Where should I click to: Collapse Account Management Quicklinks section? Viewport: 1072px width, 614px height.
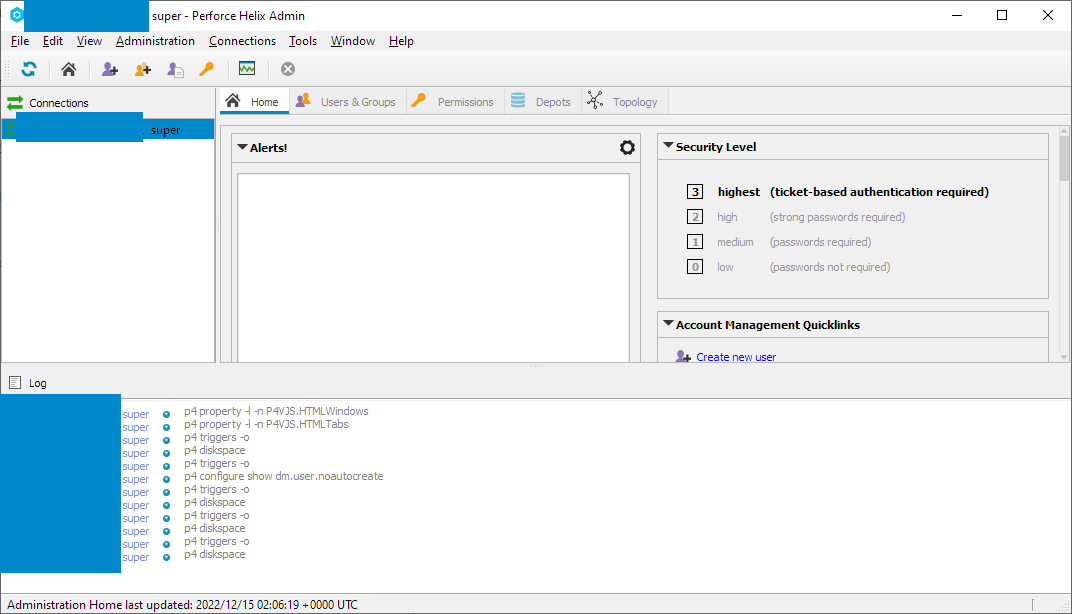[x=669, y=323]
